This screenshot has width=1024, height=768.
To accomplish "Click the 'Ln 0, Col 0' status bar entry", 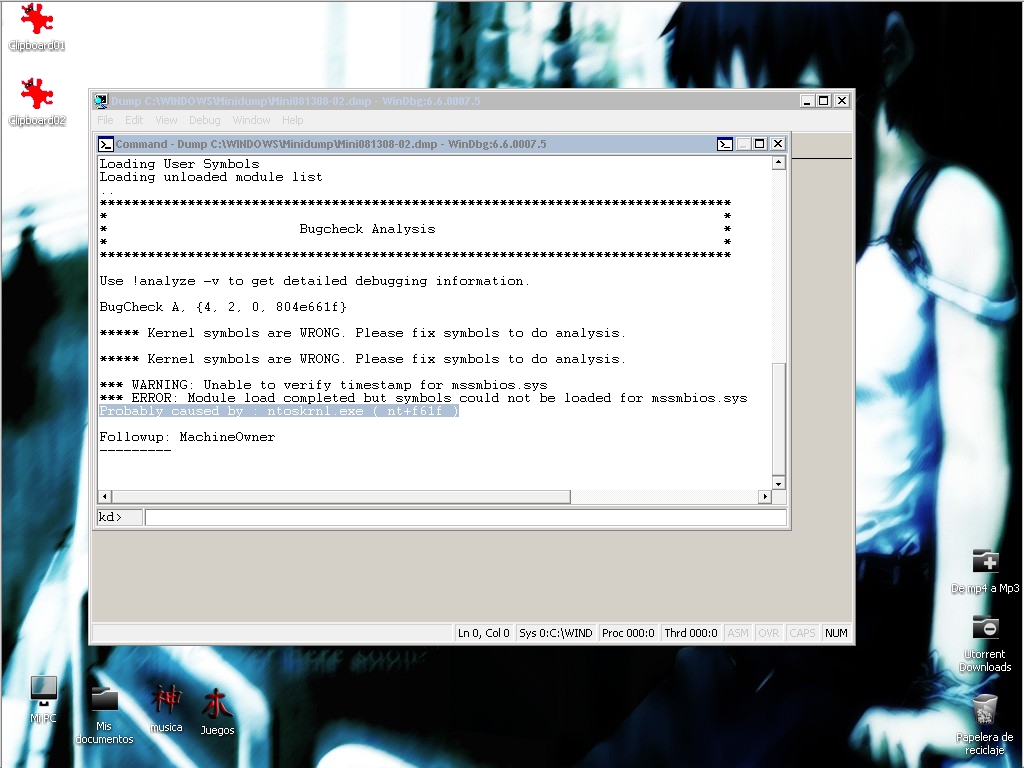I will pyautogui.click(x=483, y=633).
